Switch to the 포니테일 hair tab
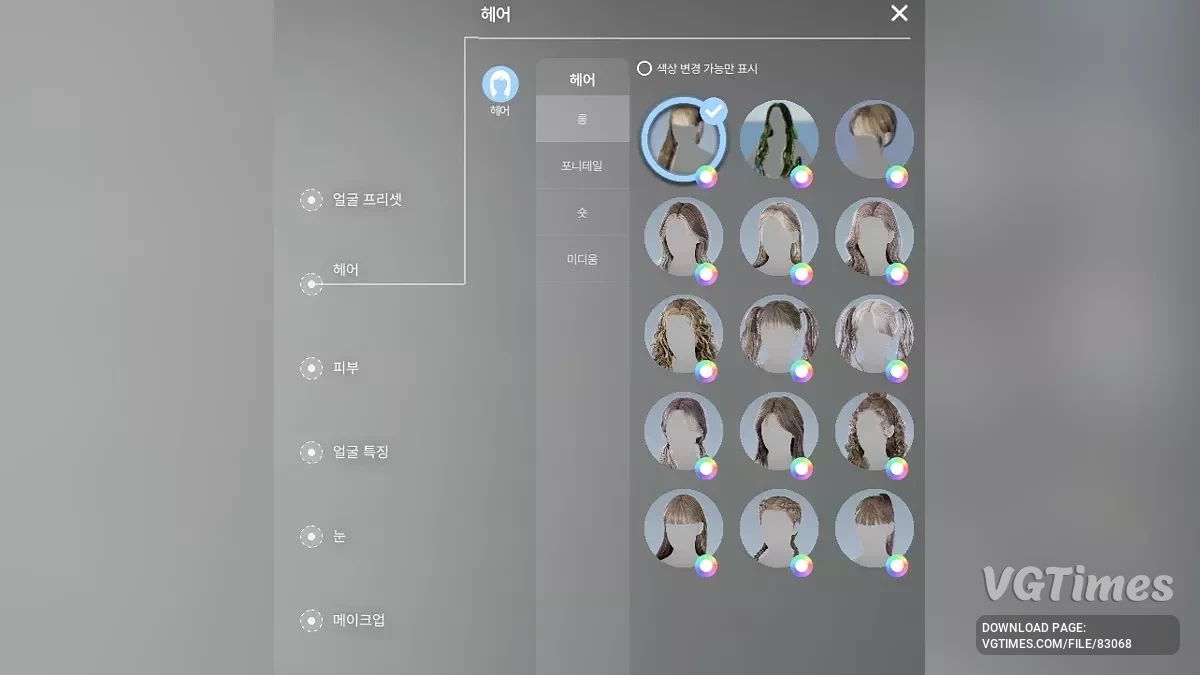This screenshot has width=1200, height=675. [582, 166]
